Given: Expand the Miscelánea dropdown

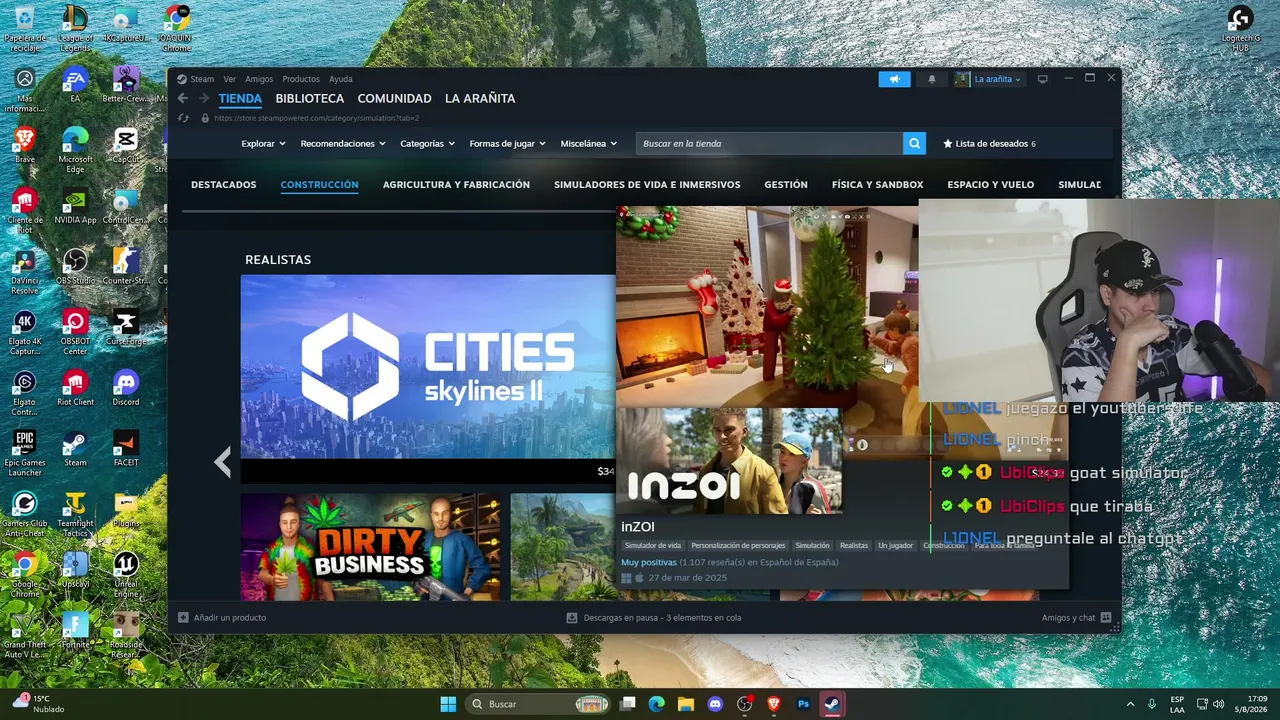Looking at the screenshot, I should click(588, 144).
